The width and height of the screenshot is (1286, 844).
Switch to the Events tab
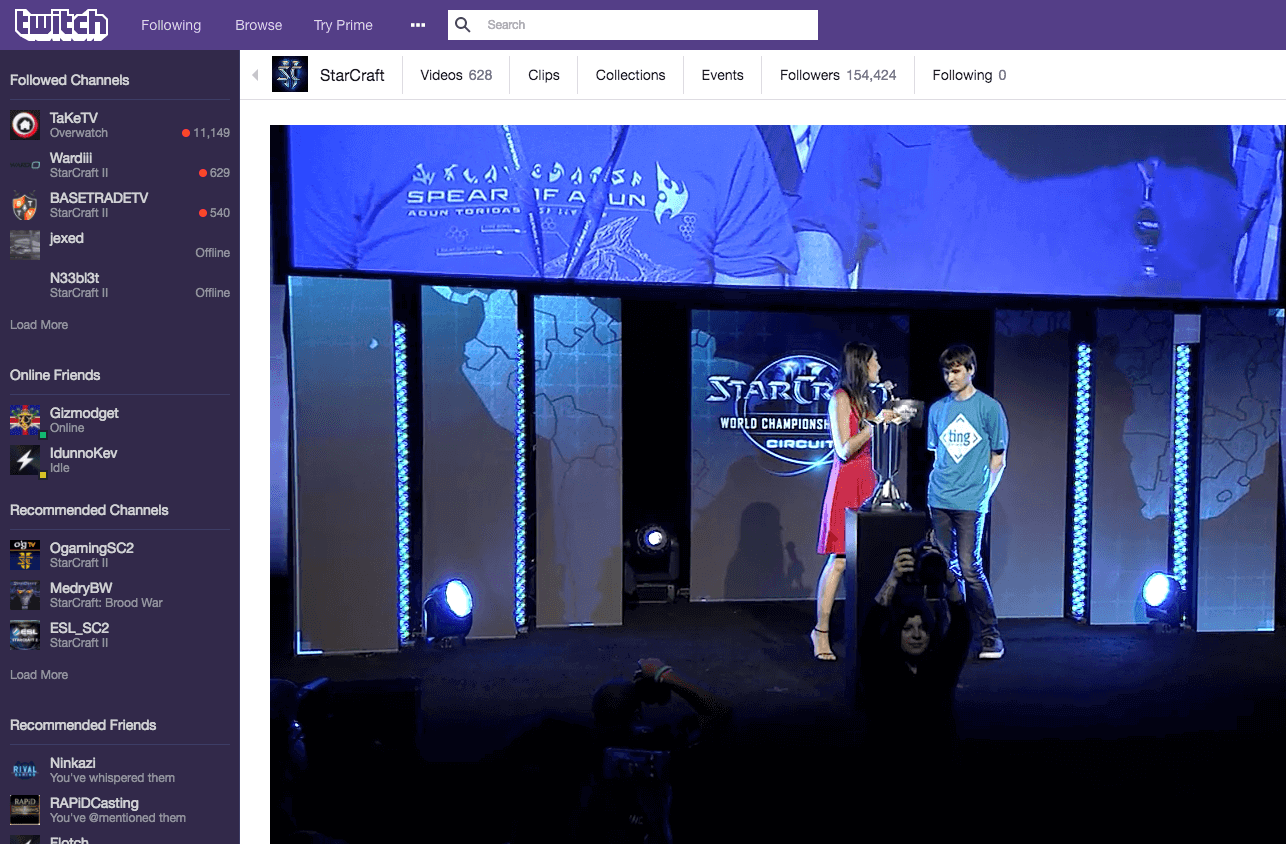click(722, 75)
